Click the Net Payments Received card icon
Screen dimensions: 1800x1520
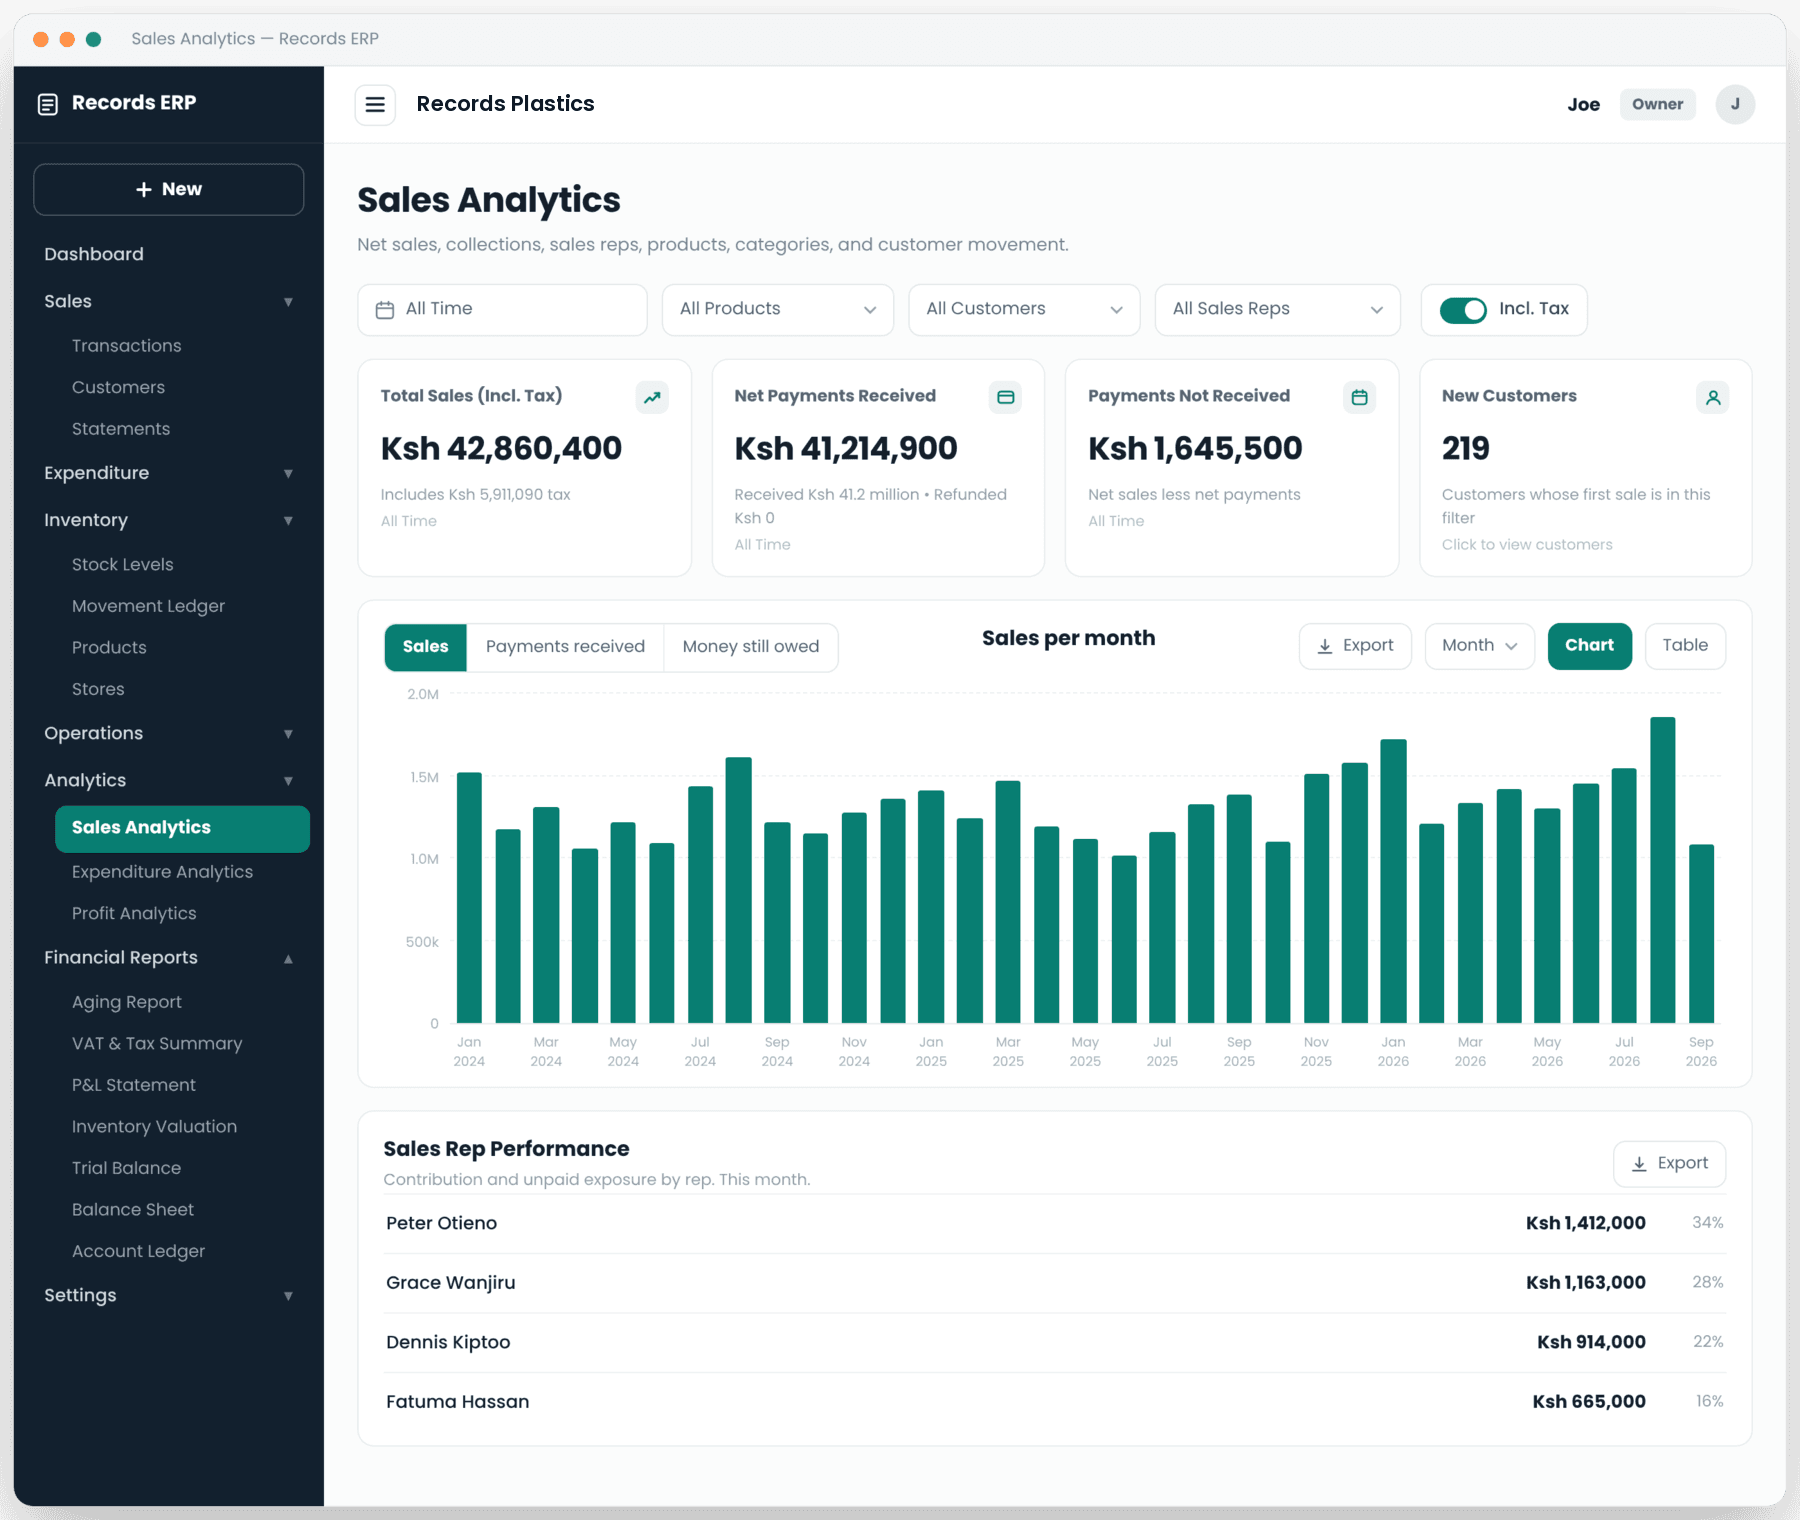pos(1005,397)
